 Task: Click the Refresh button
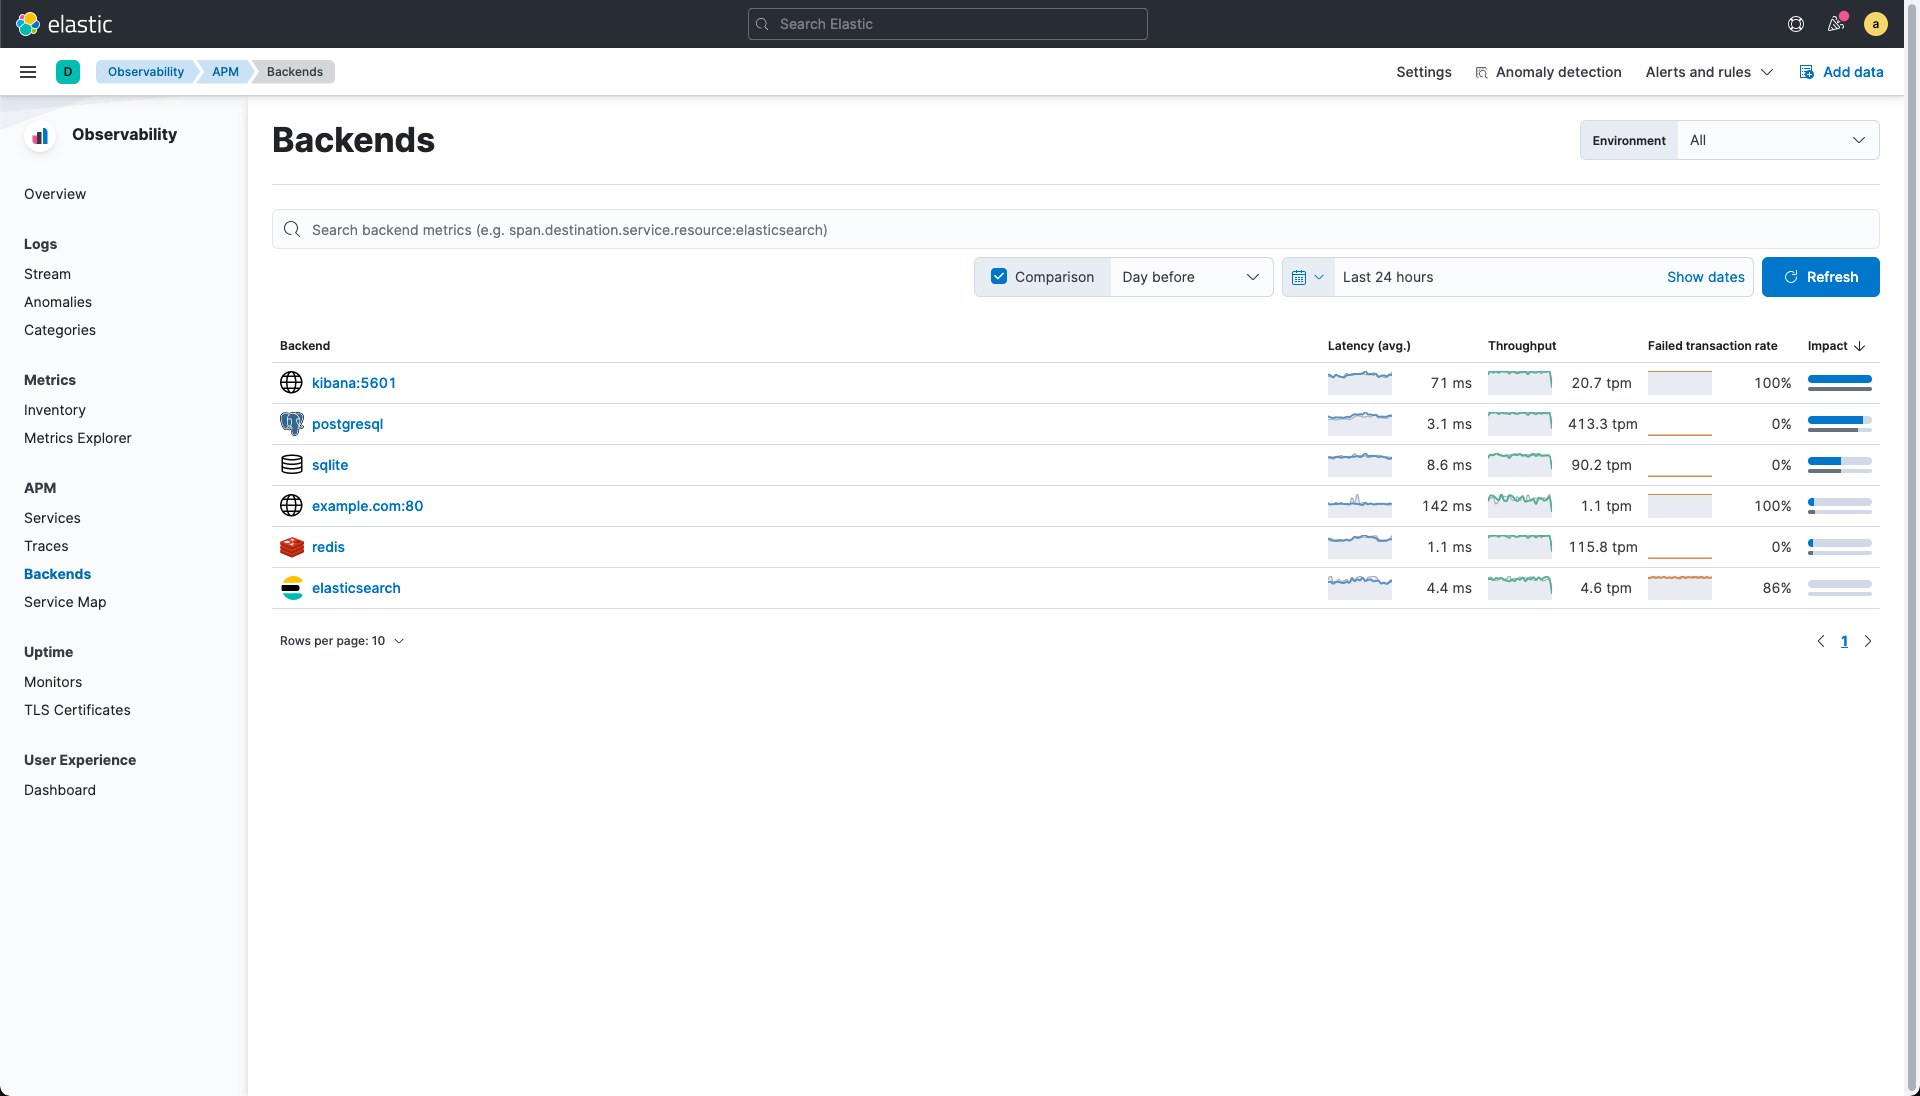[1820, 277]
